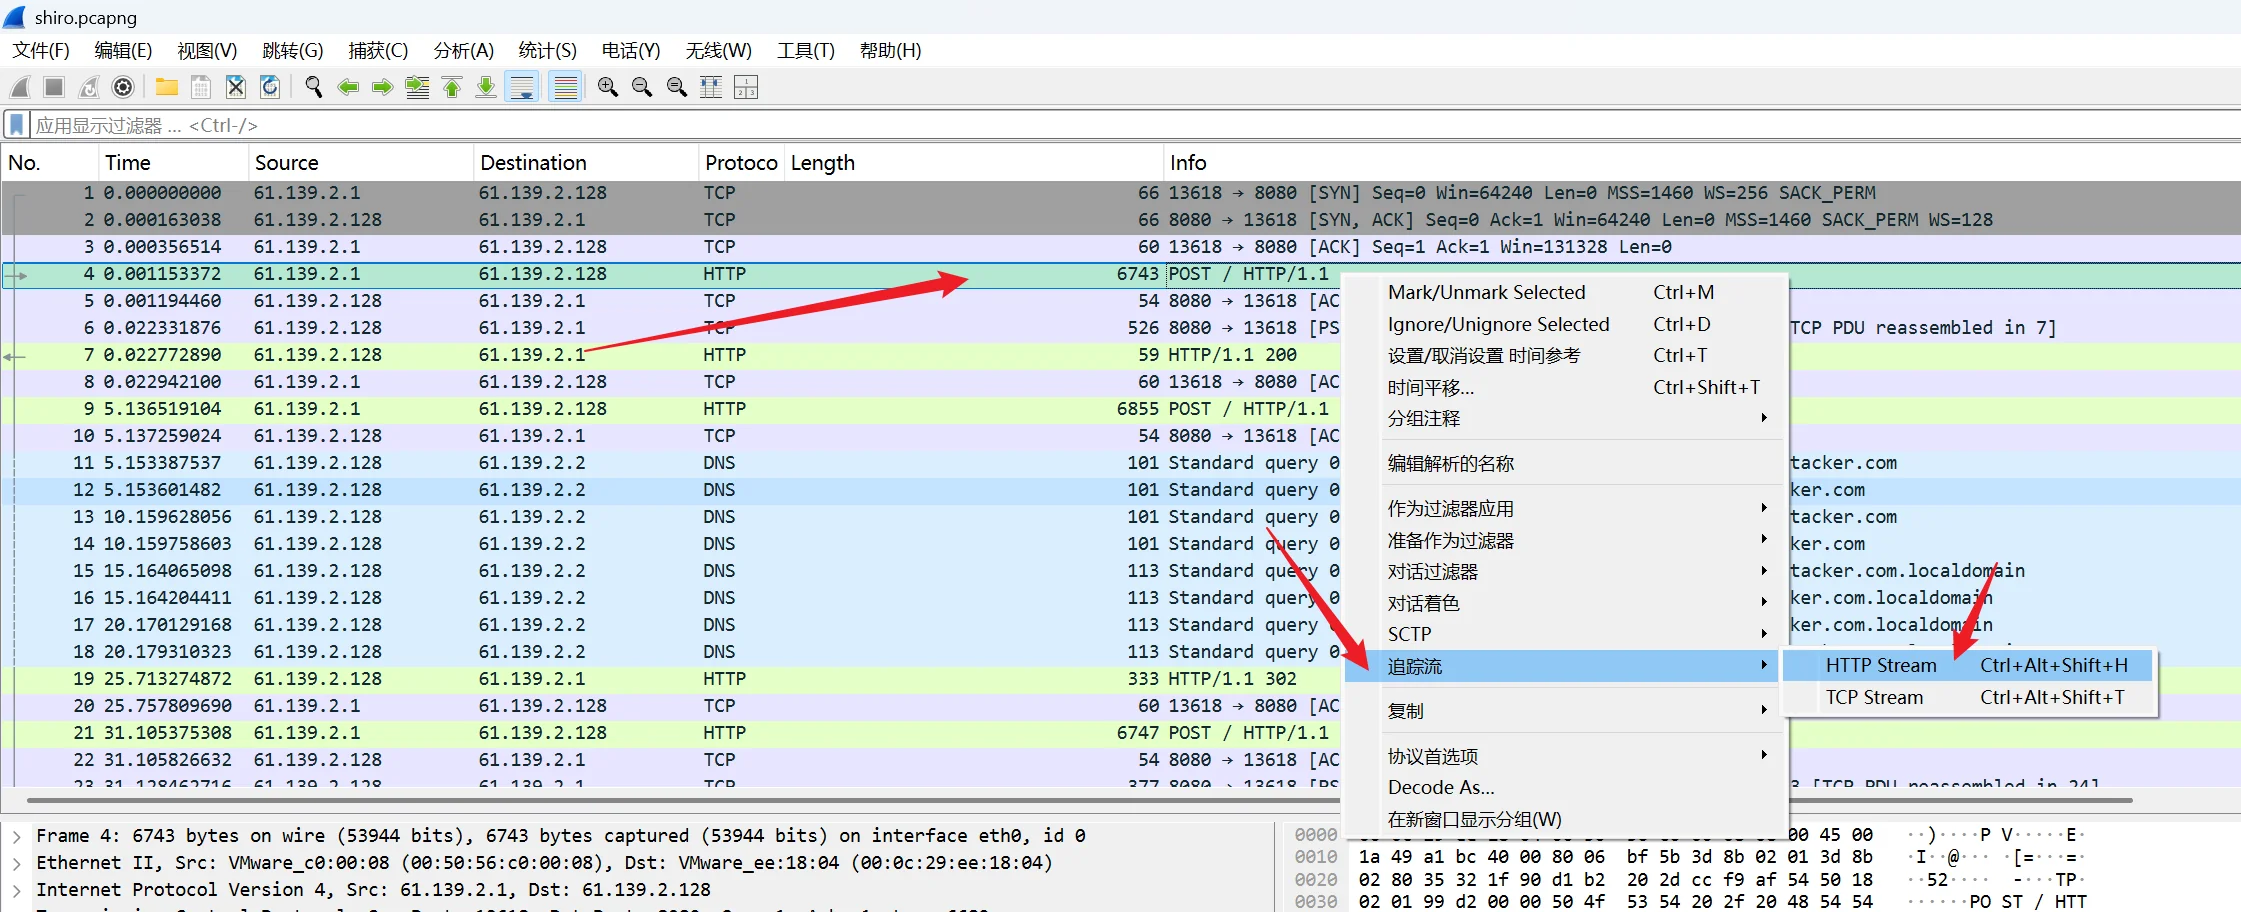Toggle auto-scroll during live capture
Viewport: 2241px width, 912px height.
[522, 88]
